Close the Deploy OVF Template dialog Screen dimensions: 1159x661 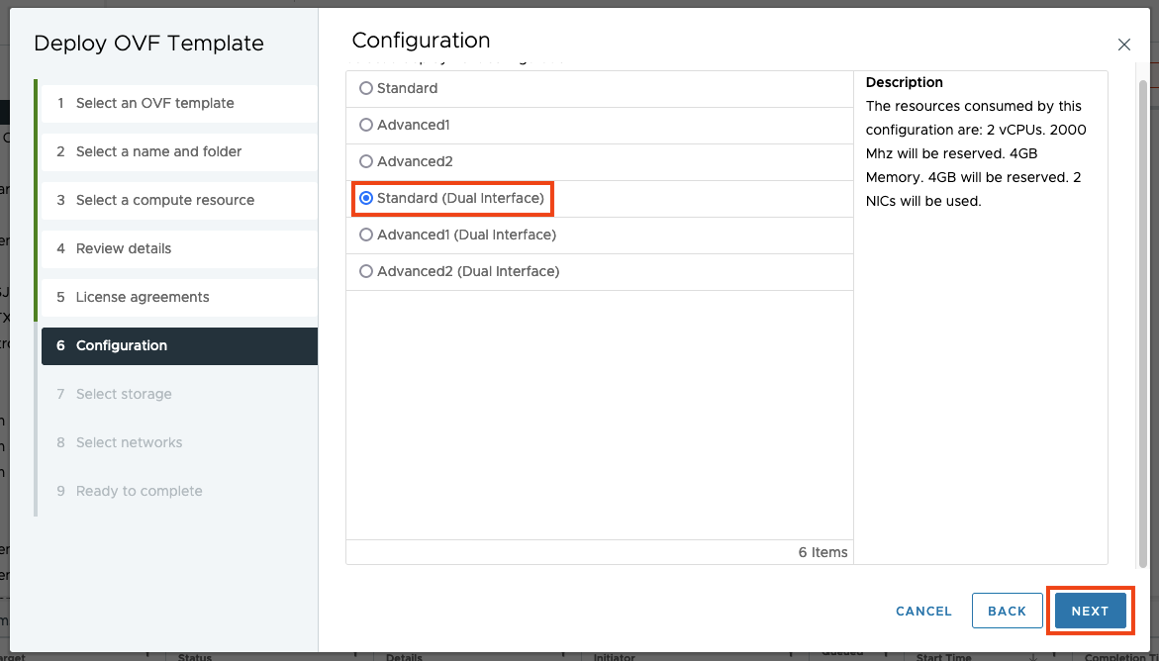click(1123, 44)
